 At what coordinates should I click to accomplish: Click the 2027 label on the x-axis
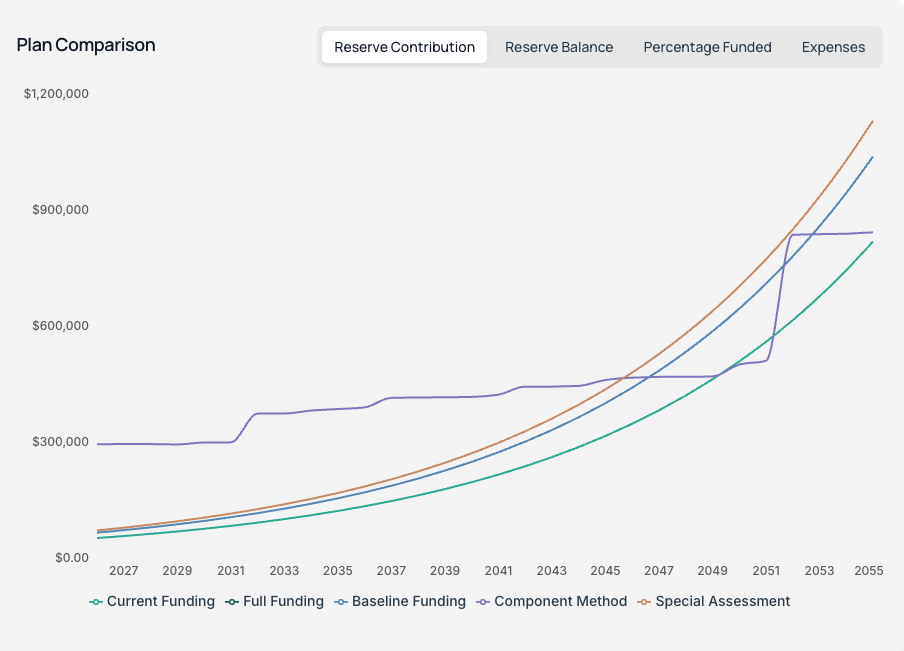click(x=124, y=571)
